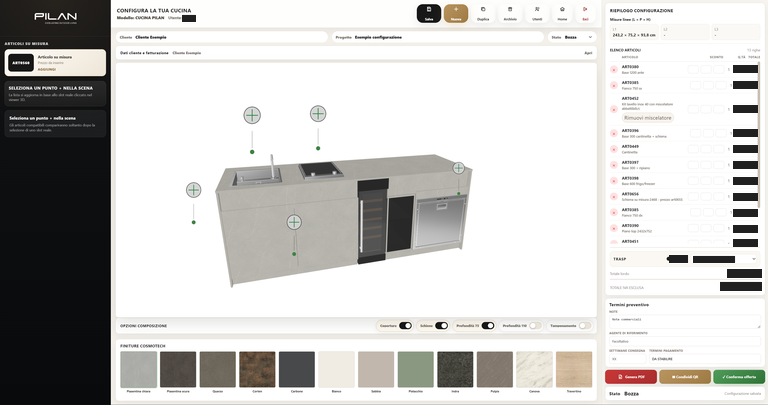This screenshot has height=405, width=768.
Task: Click the plus marker at the right end
Action: pos(458,168)
